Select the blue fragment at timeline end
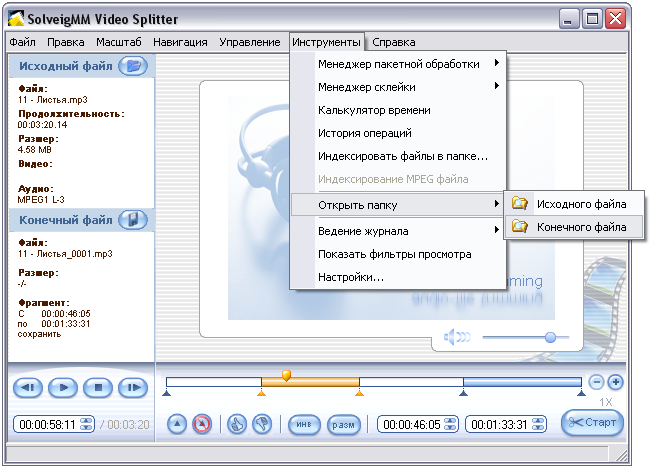This screenshot has height=466, width=652. (522, 382)
